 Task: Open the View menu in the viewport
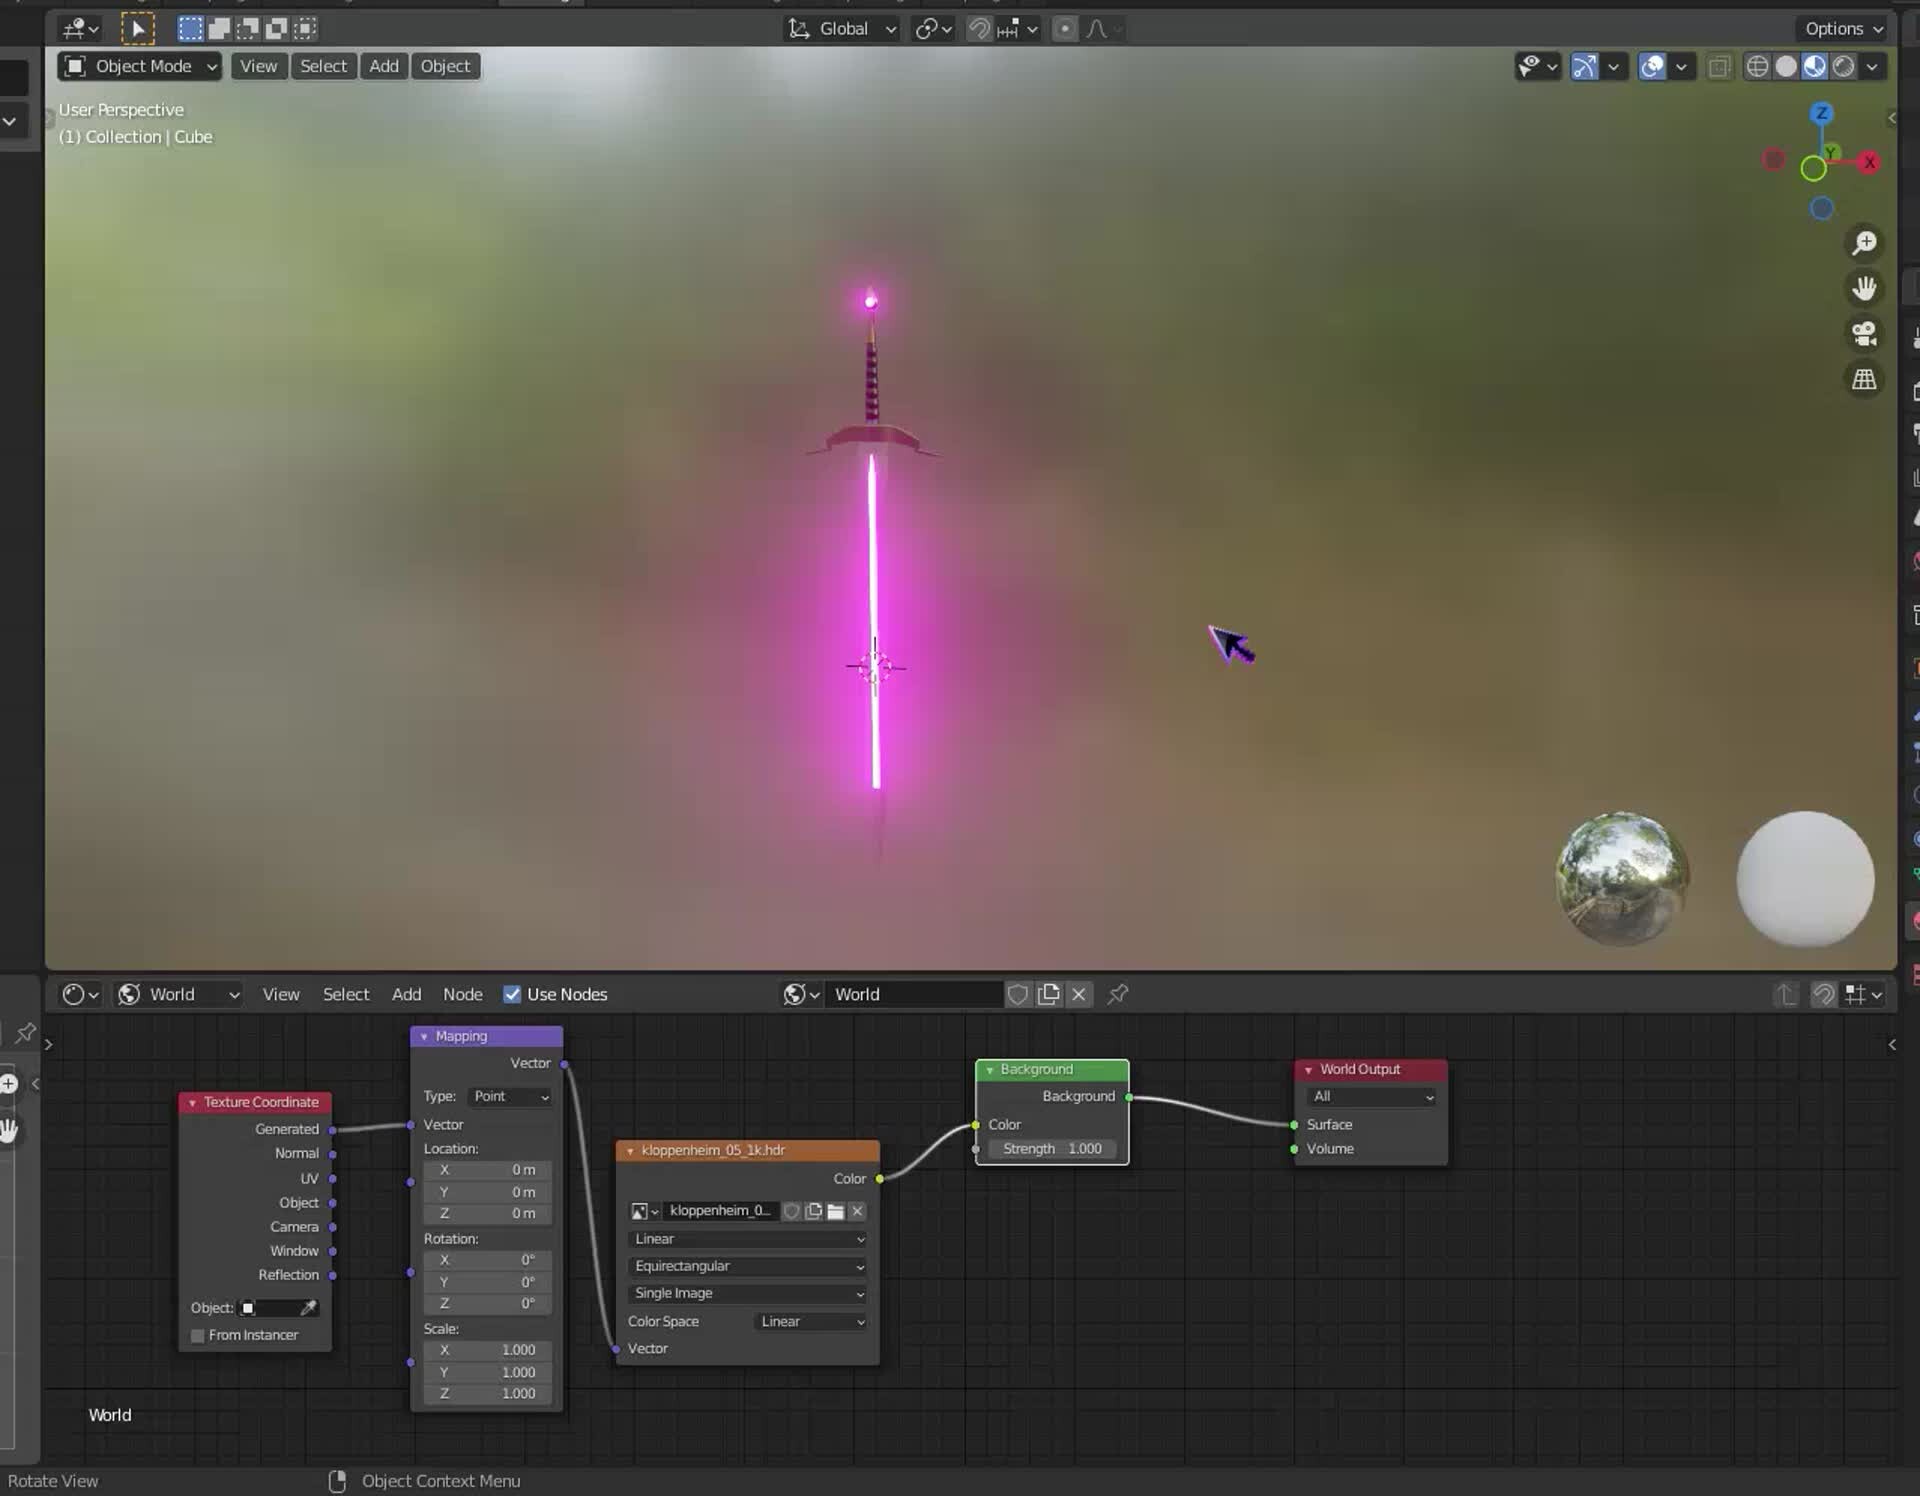point(258,66)
